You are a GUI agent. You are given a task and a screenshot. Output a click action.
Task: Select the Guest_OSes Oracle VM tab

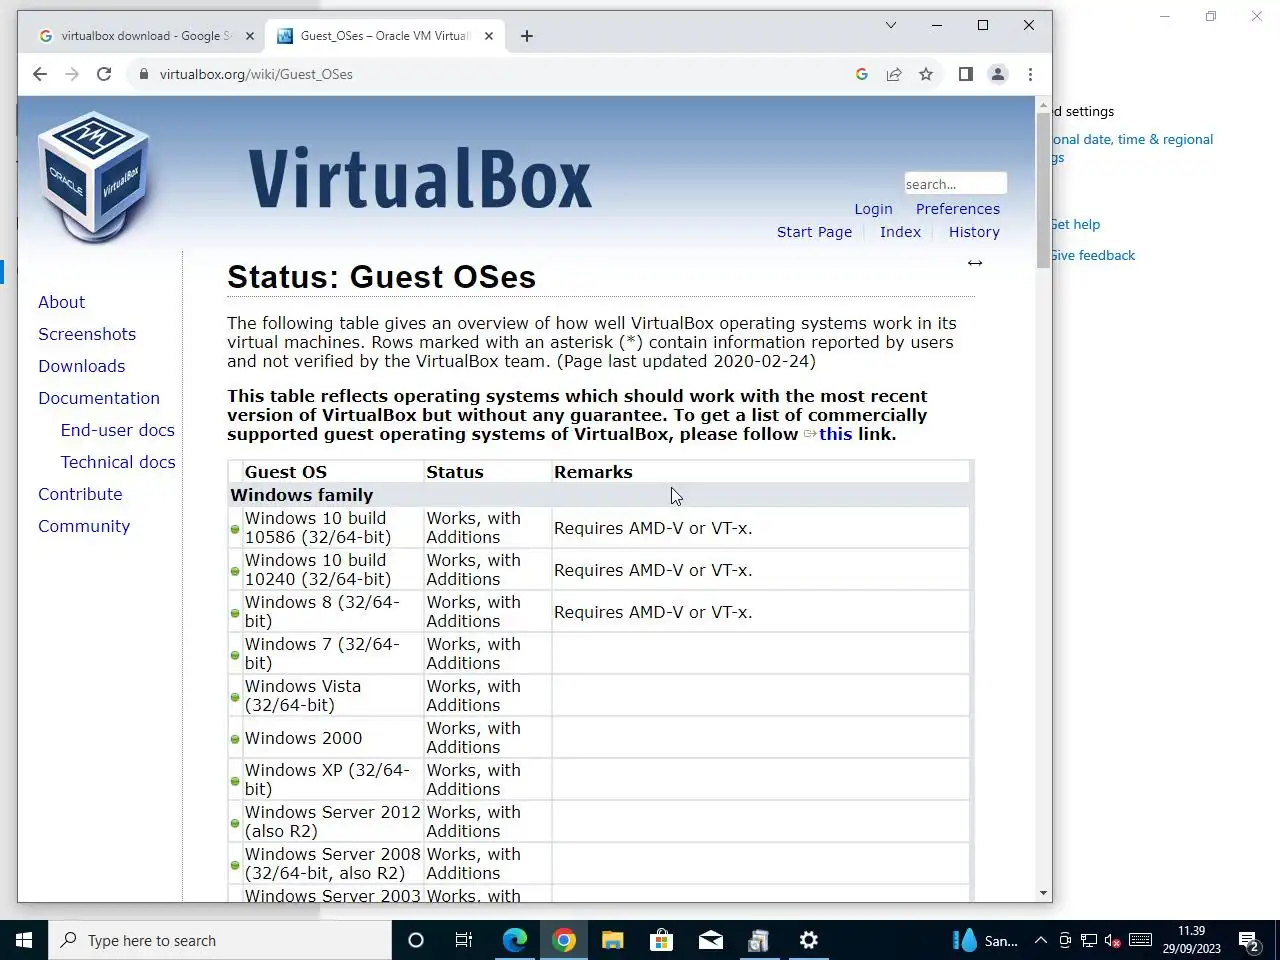(x=385, y=36)
